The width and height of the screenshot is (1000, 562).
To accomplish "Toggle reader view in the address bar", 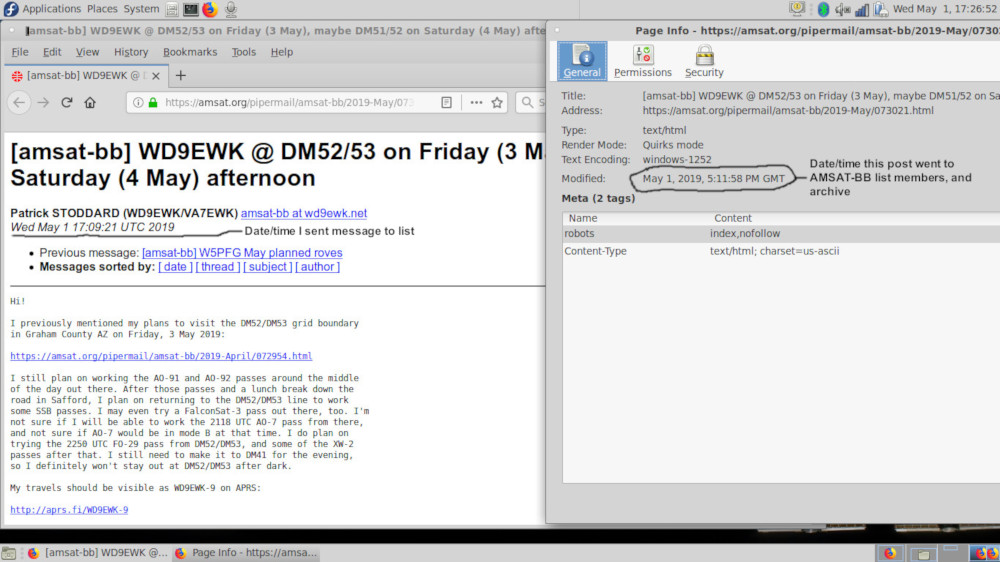I will (446, 102).
